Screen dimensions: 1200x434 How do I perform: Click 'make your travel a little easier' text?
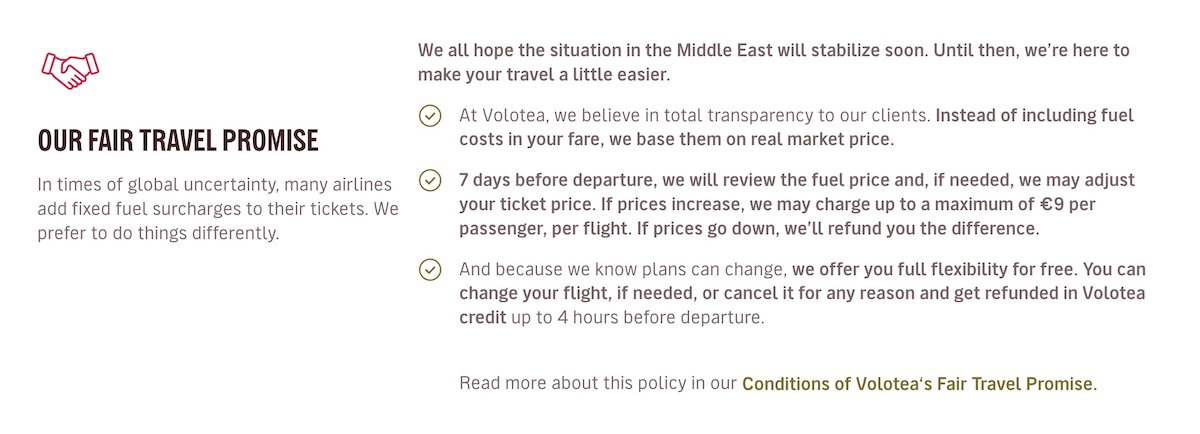click(544, 75)
